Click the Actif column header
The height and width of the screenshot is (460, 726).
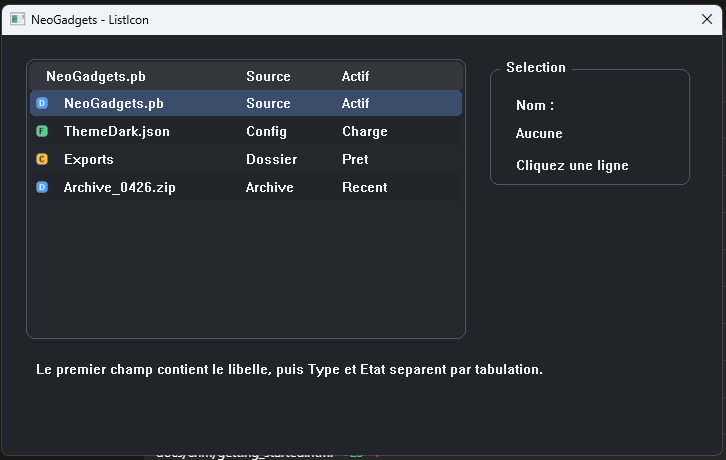point(355,76)
